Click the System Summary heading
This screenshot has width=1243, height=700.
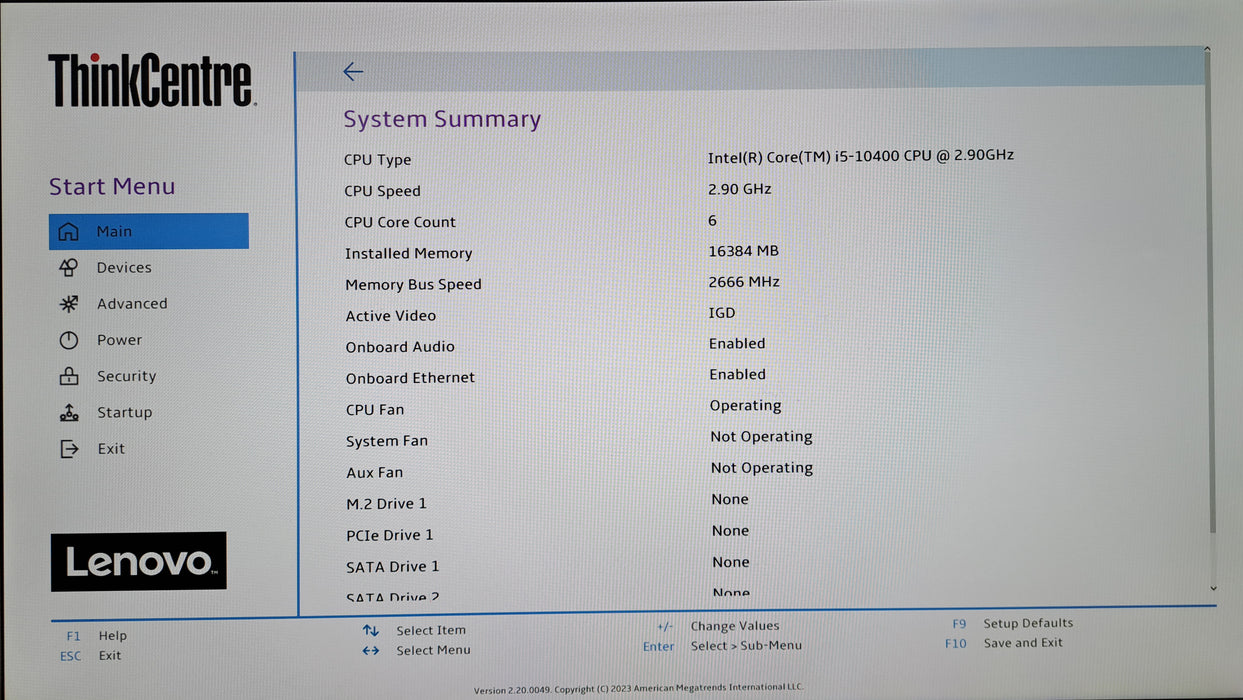pos(442,119)
